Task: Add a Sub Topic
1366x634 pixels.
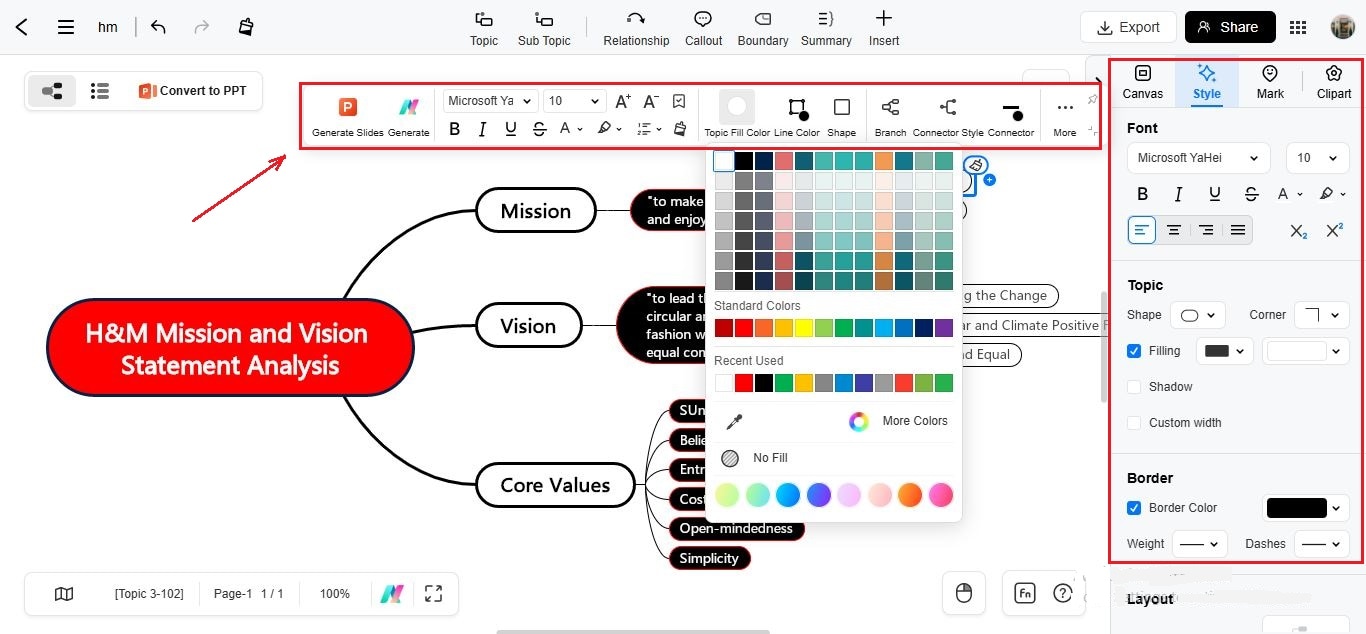Action: pos(544,28)
